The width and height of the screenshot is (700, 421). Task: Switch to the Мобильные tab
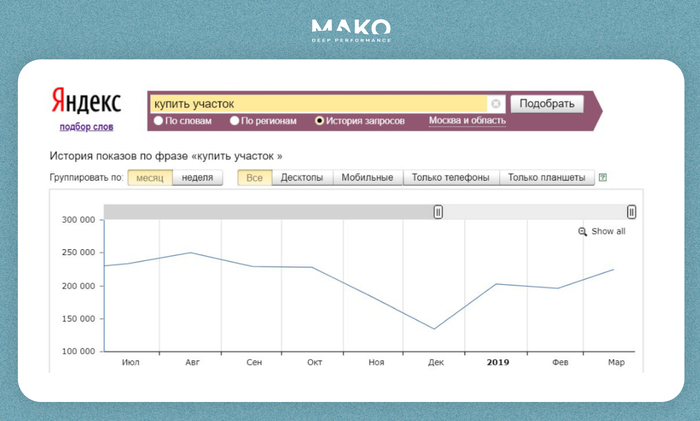(367, 178)
